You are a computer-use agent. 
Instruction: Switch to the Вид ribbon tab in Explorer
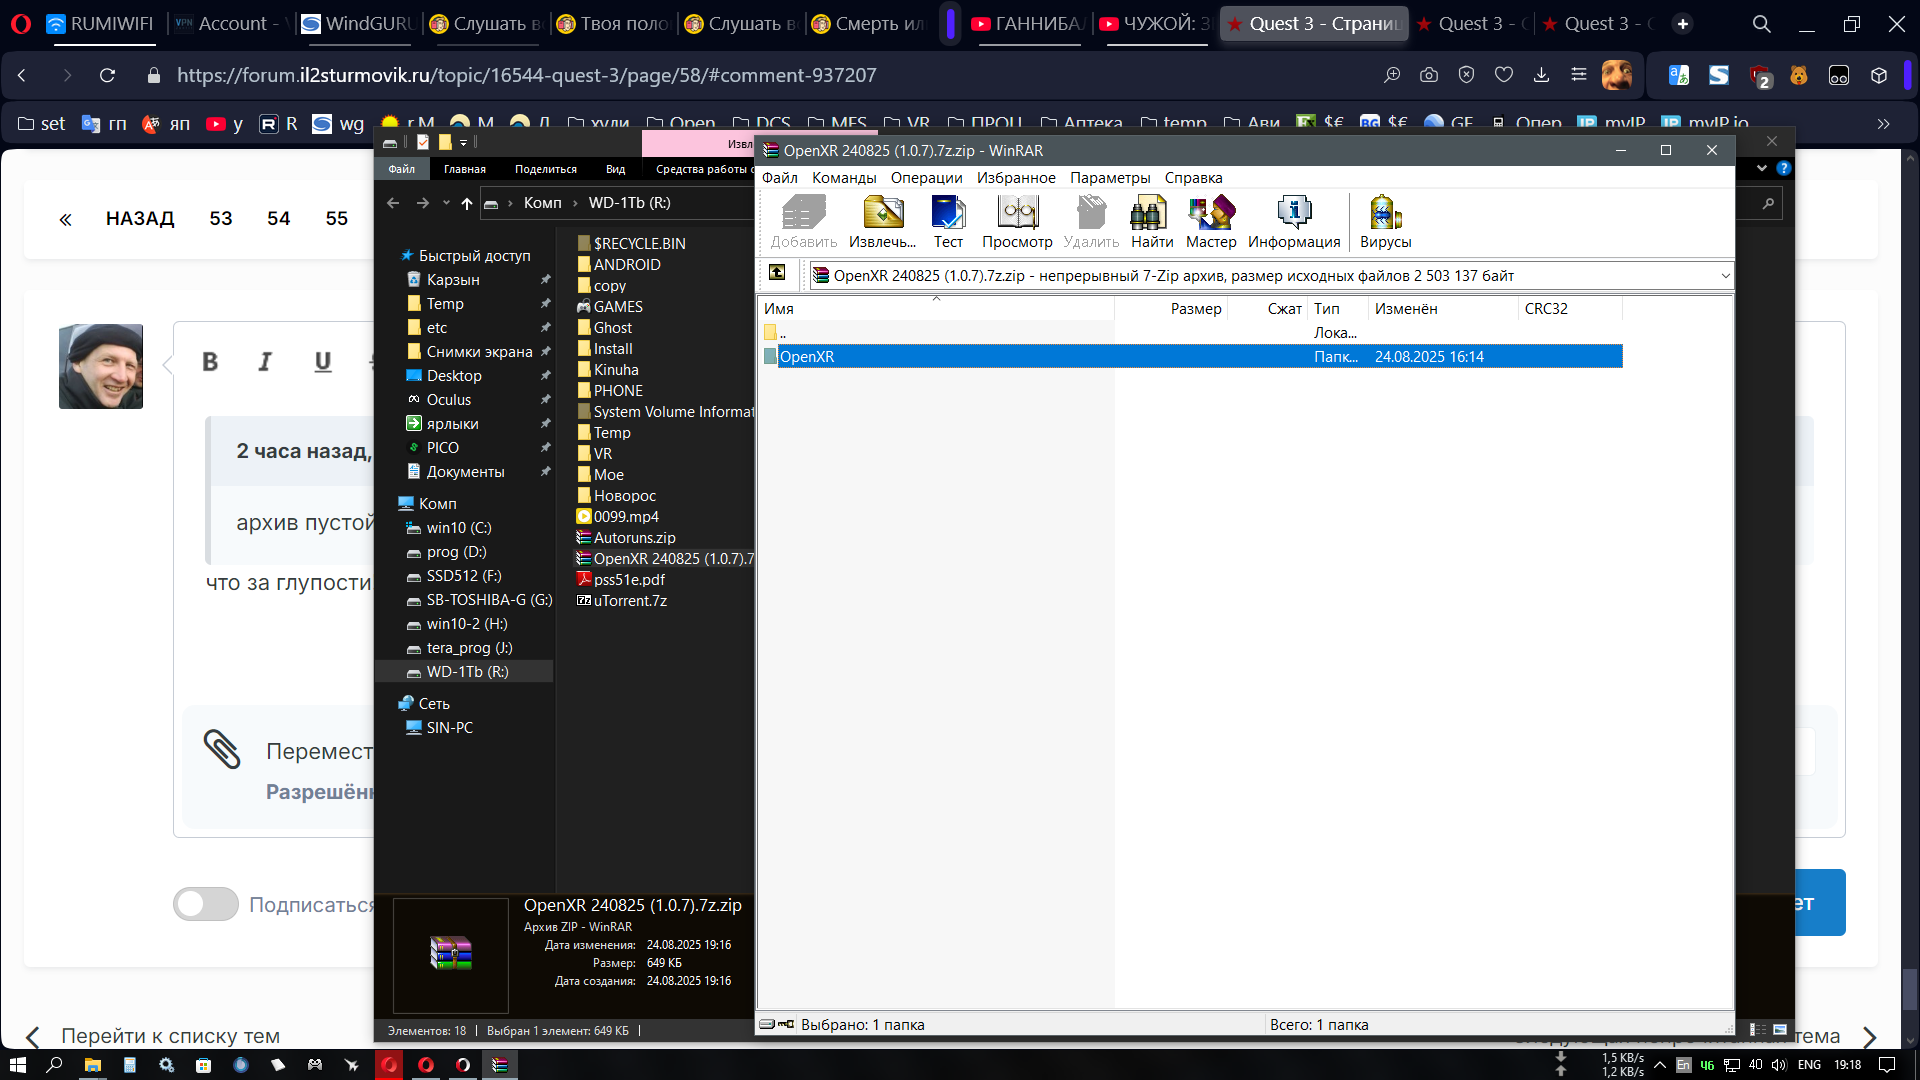coord(615,169)
